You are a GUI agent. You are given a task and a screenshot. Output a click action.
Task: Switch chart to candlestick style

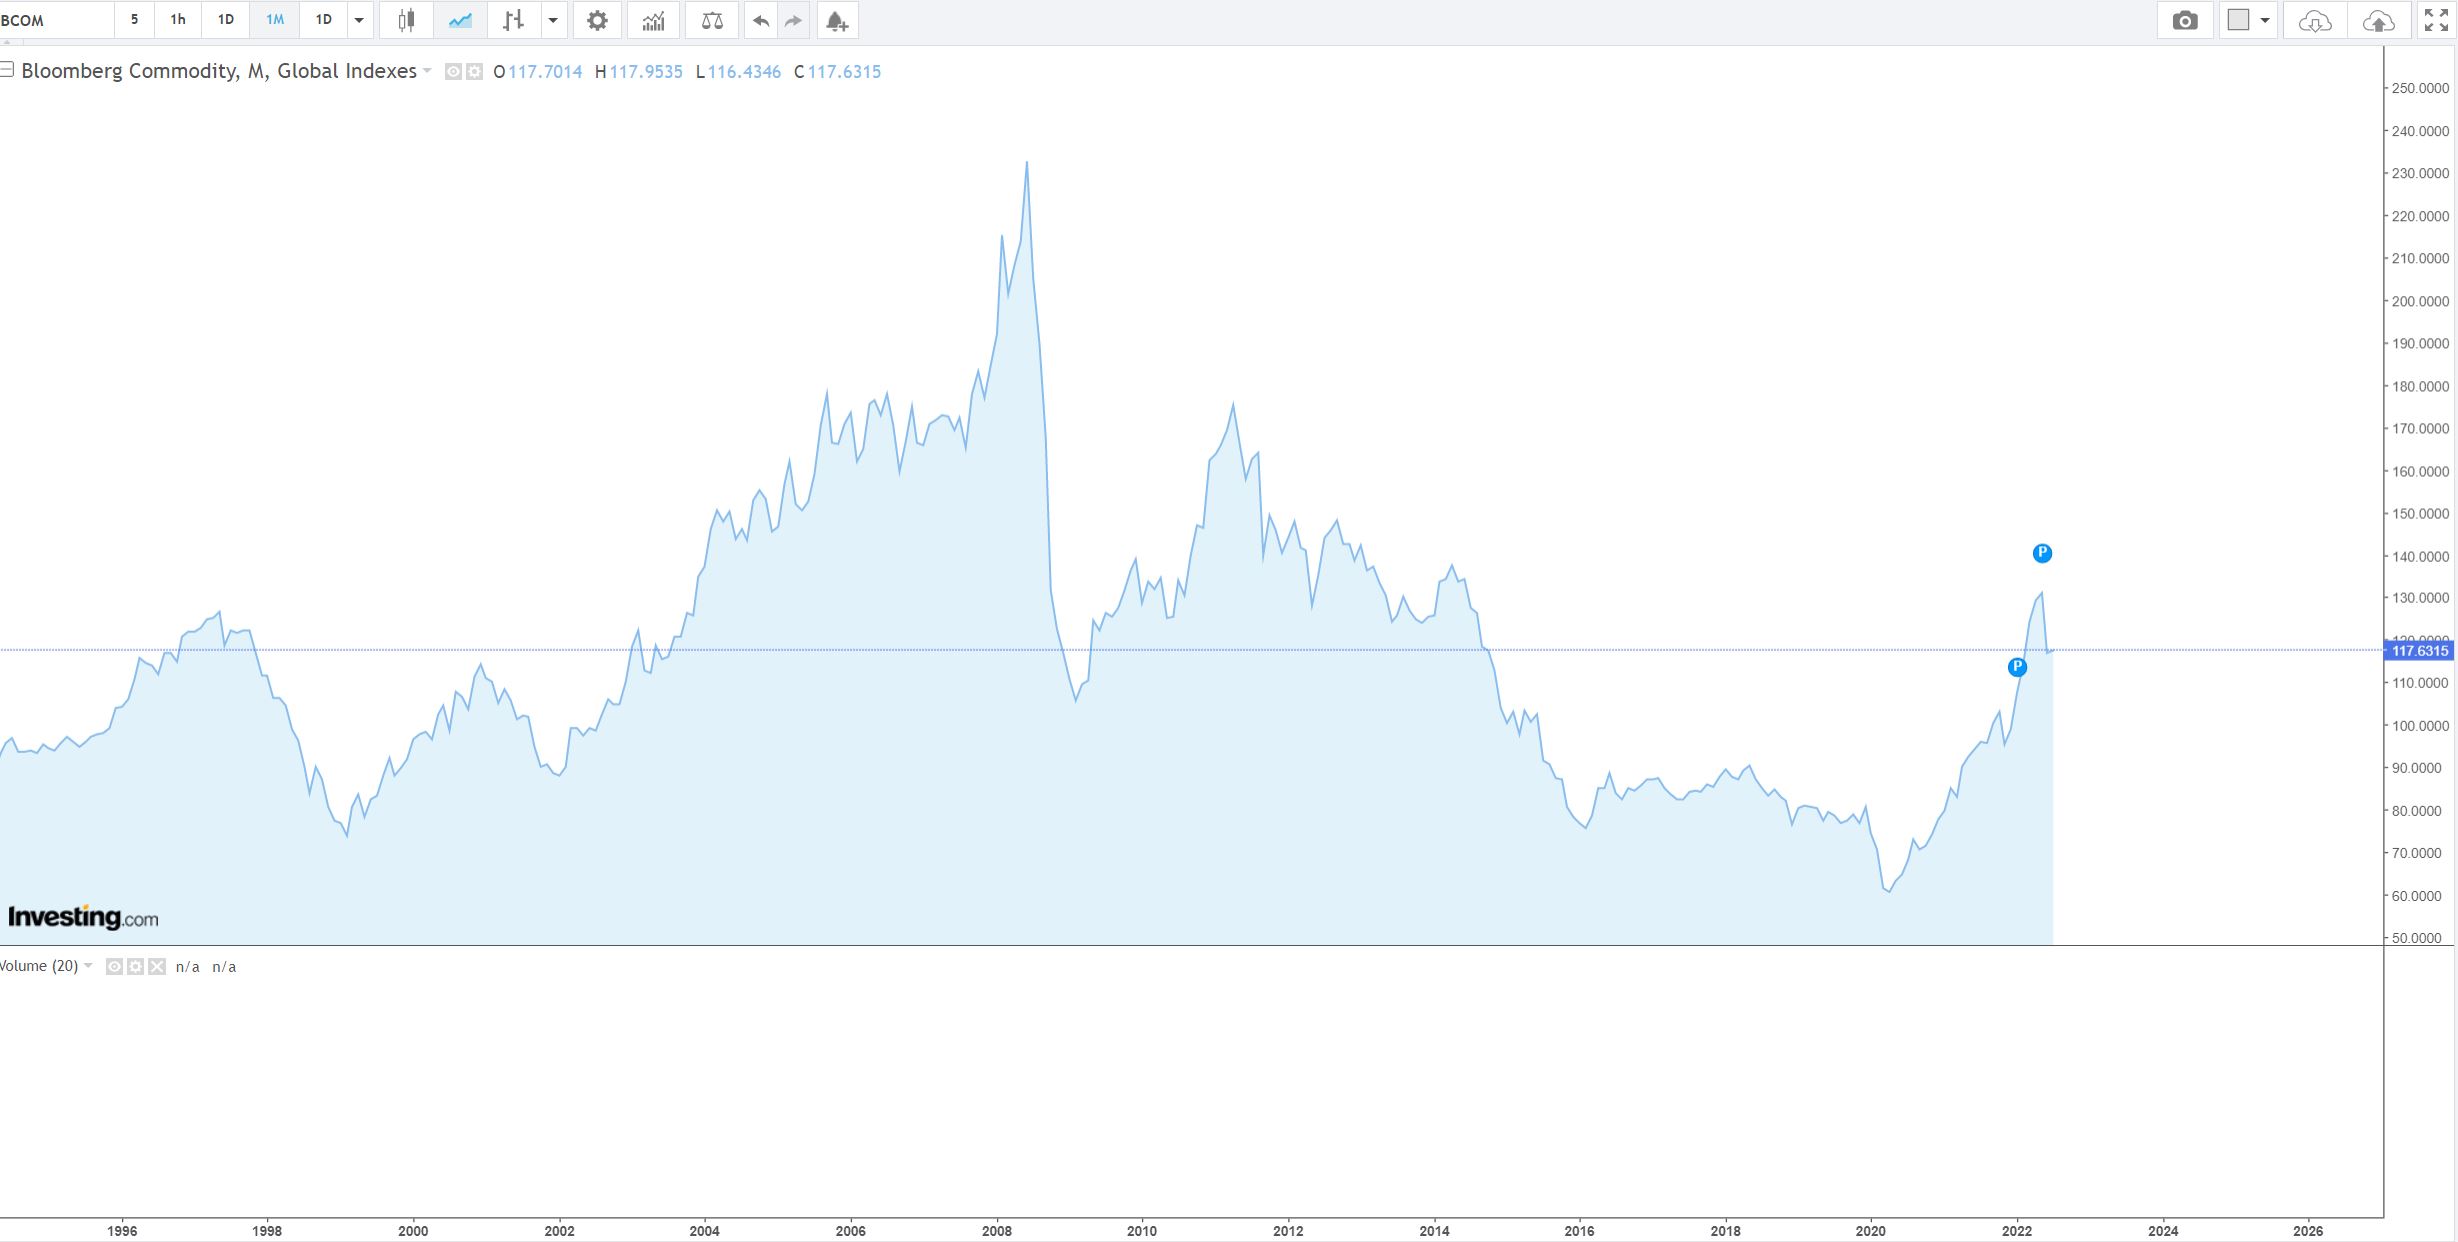coord(406,21)
